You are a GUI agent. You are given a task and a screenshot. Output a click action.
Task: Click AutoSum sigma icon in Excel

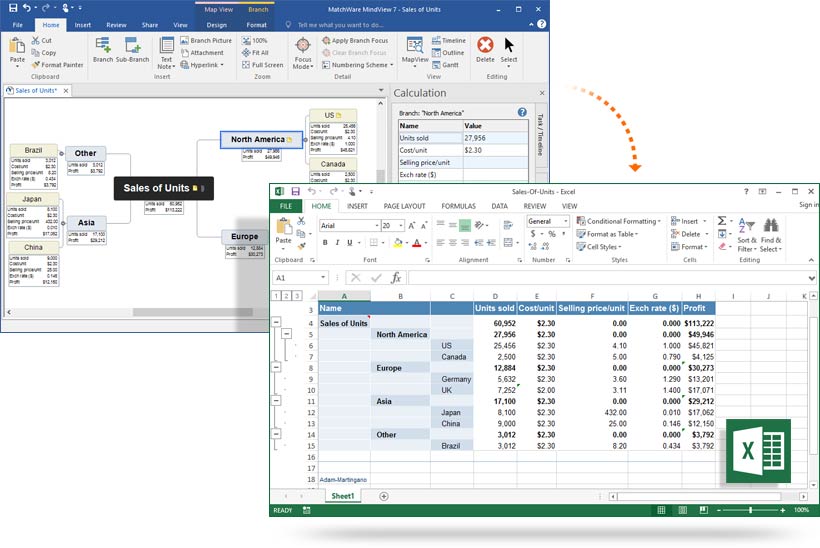pyautogui.click(x=722, y=221)
